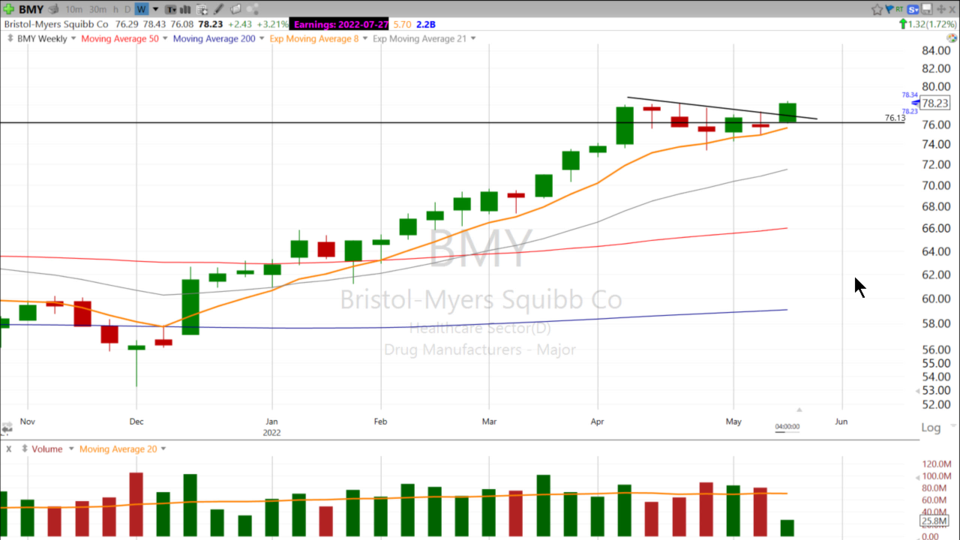Click the small triangle above 04:00:00

(799, 410)
